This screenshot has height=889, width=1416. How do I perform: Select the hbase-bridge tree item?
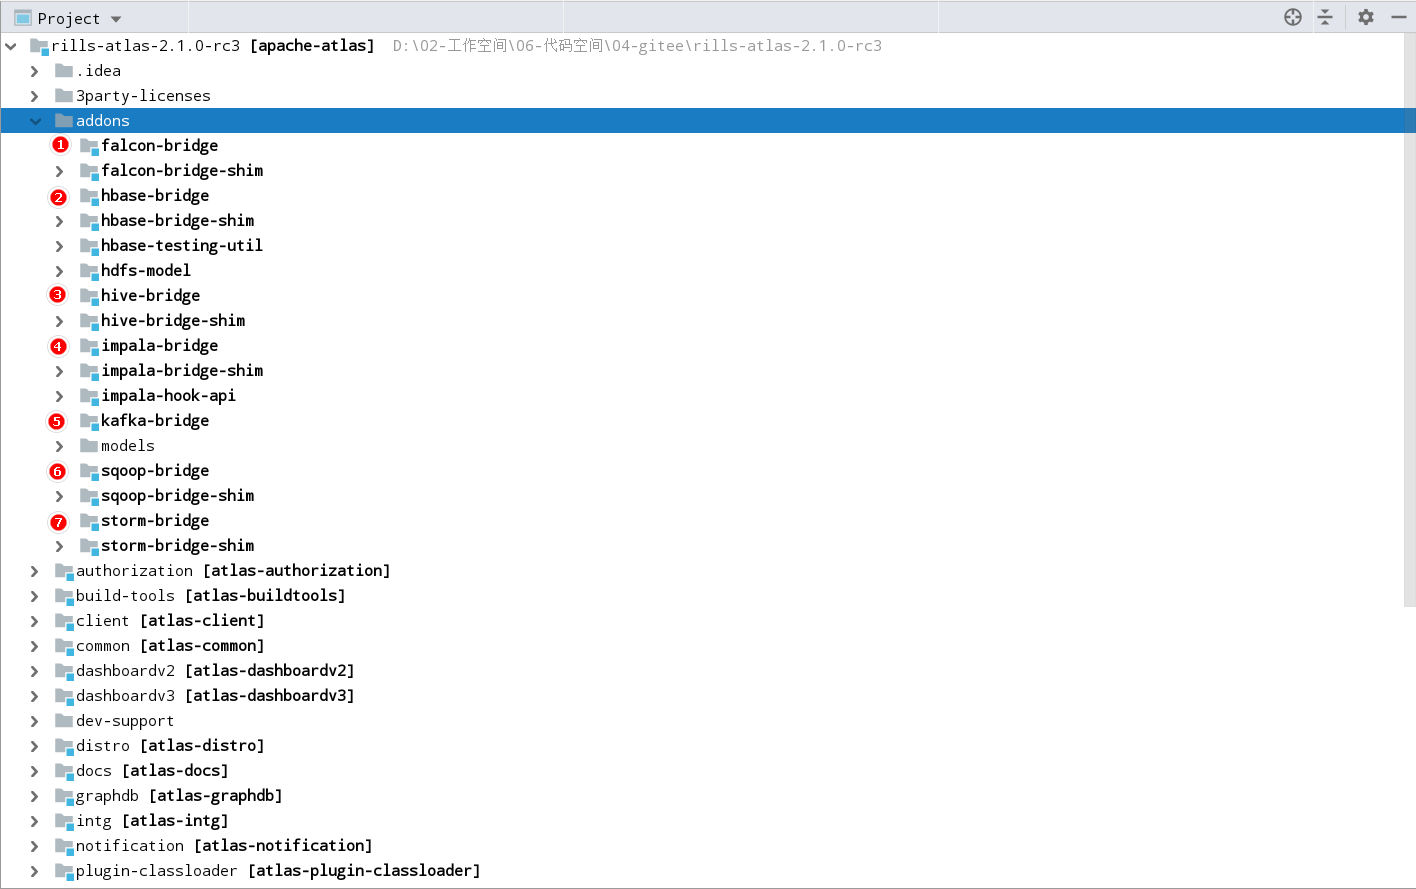click(155, 196)
